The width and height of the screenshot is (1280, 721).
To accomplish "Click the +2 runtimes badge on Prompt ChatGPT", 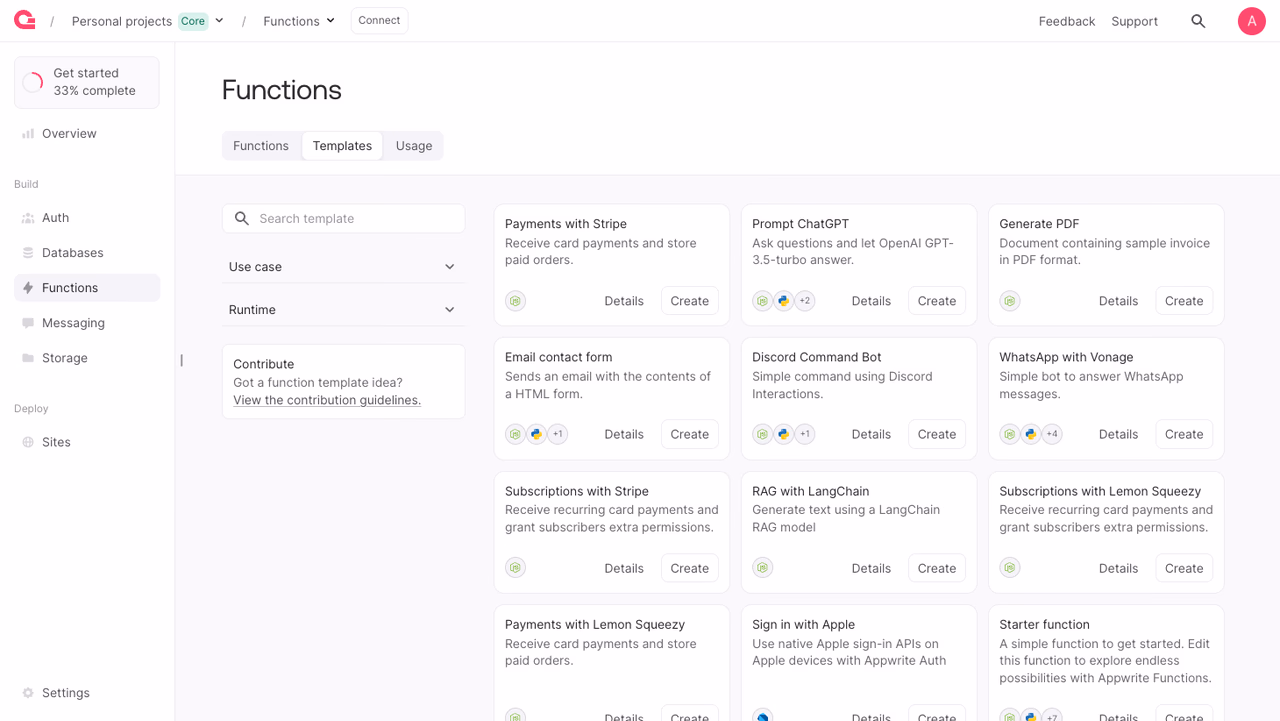I will click(x=805, y=301).
